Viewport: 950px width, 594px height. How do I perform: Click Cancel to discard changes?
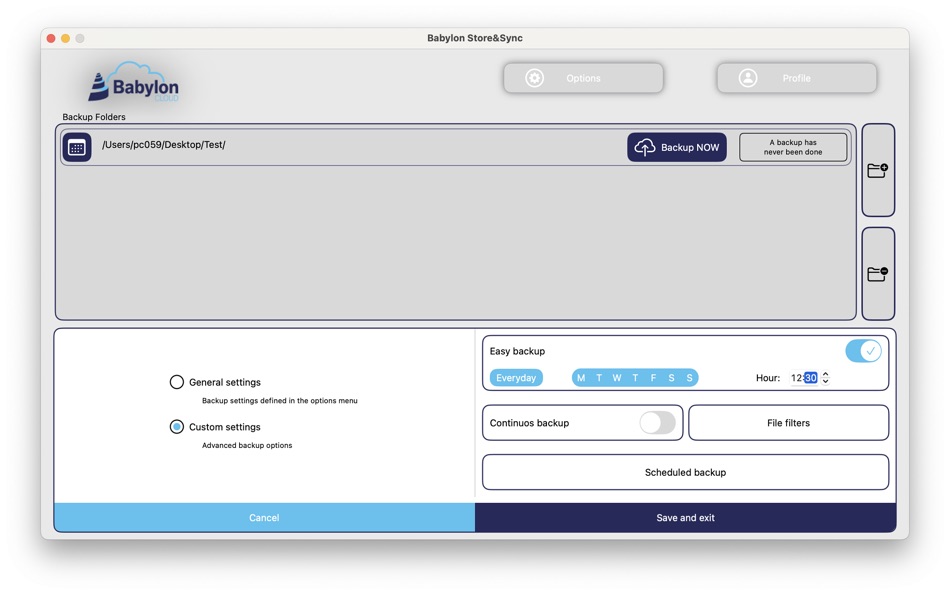pos(264,518)
